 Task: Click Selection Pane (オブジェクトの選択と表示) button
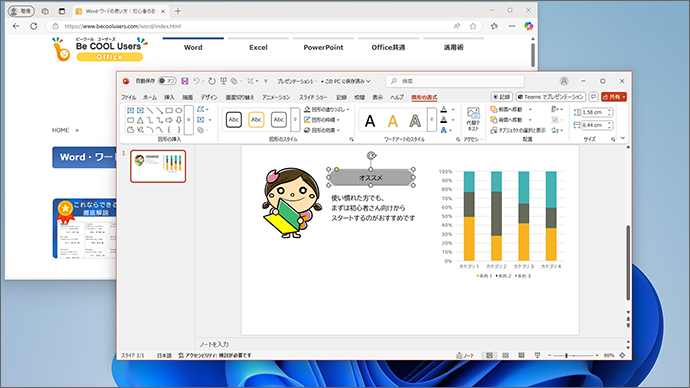(x=518, y=130)
